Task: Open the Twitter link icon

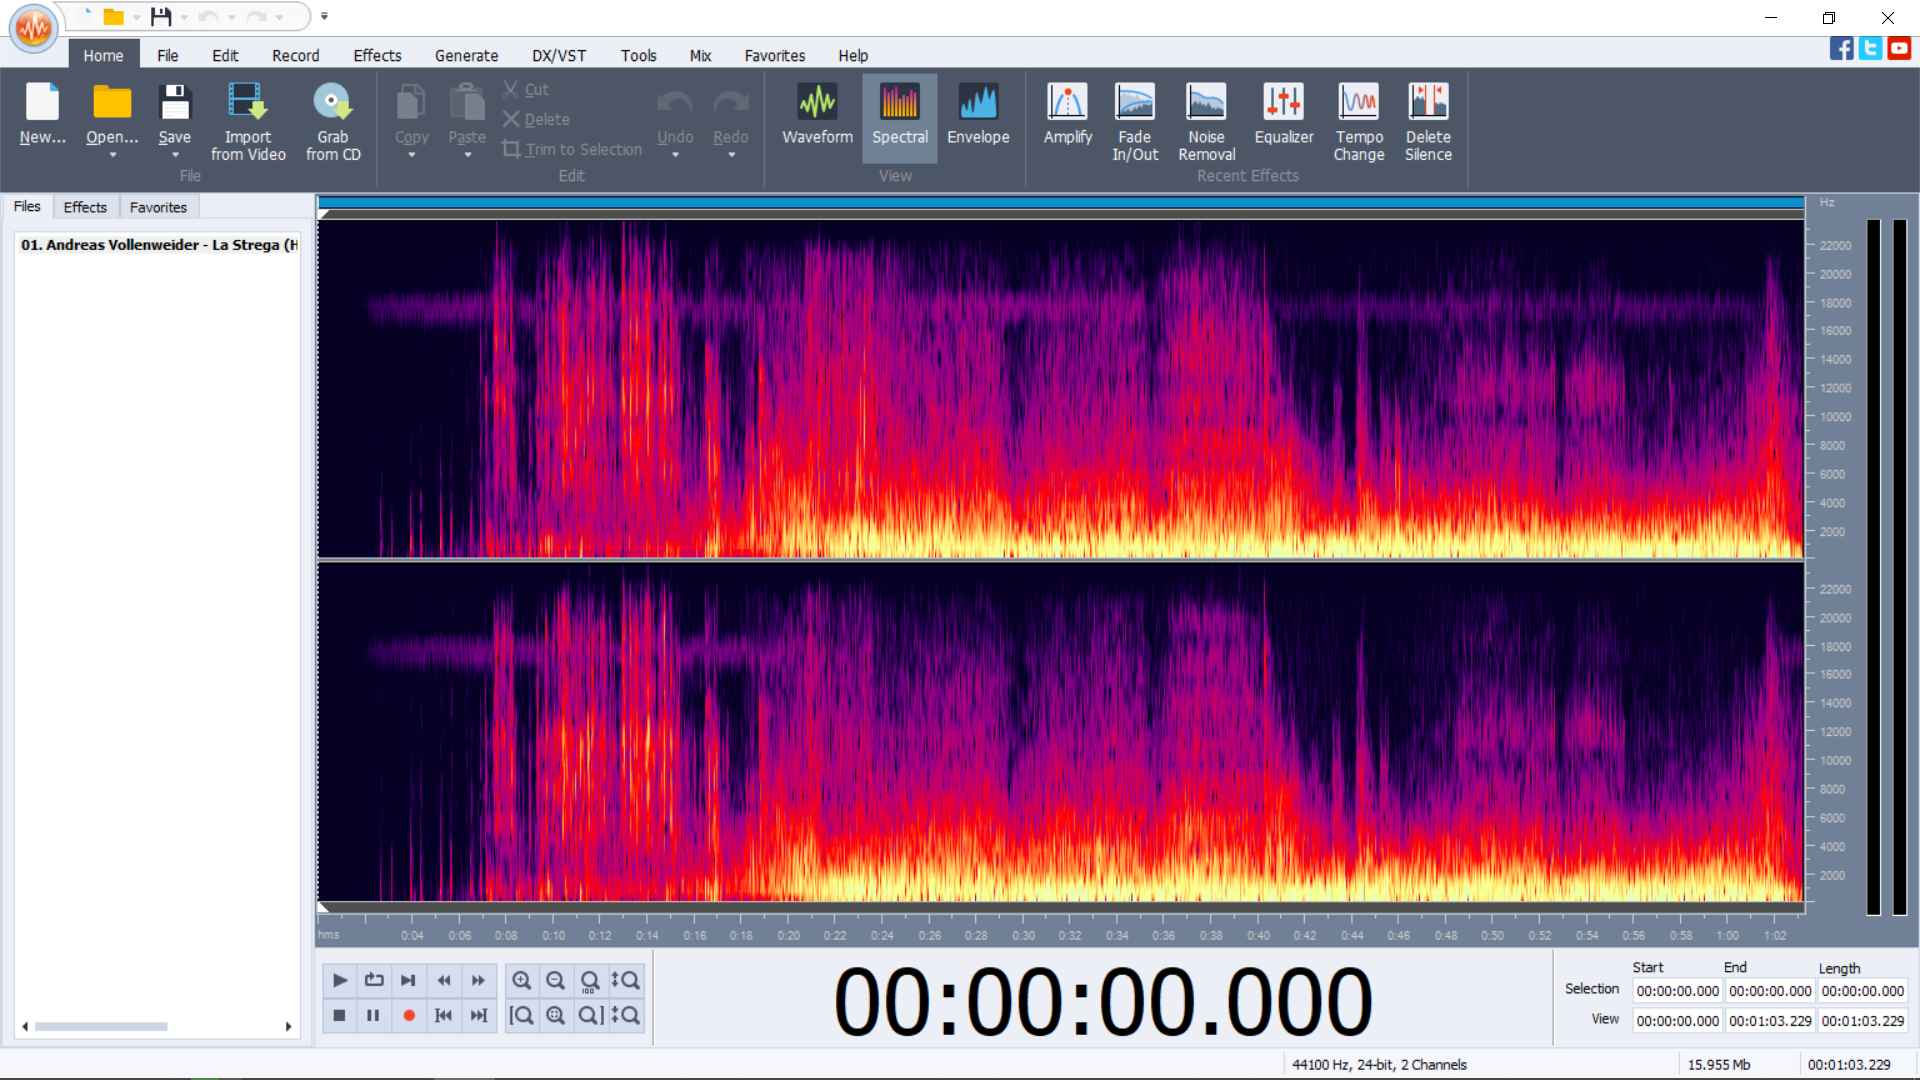Action: (1870, 48)
